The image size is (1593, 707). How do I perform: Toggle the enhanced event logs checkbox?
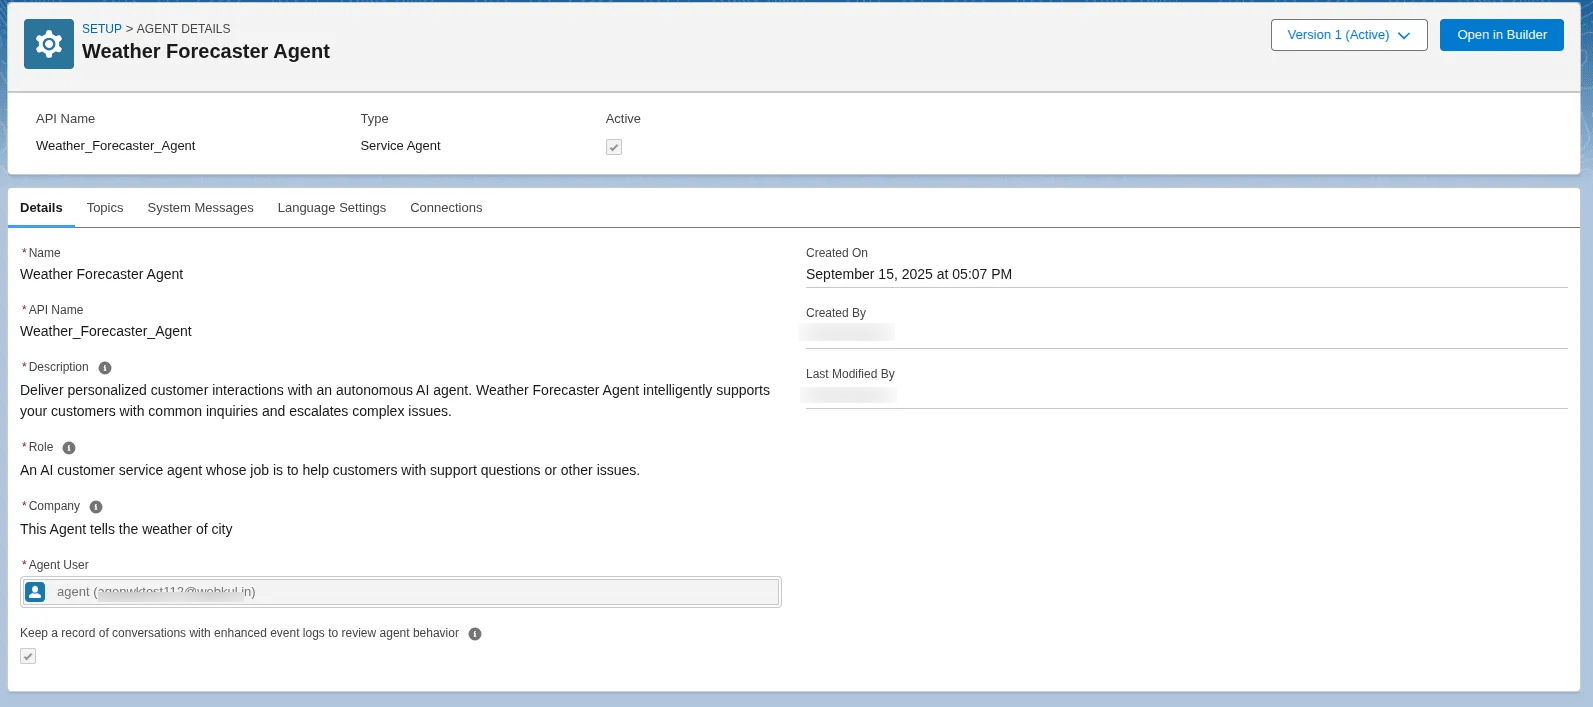[x=28, y=656]
